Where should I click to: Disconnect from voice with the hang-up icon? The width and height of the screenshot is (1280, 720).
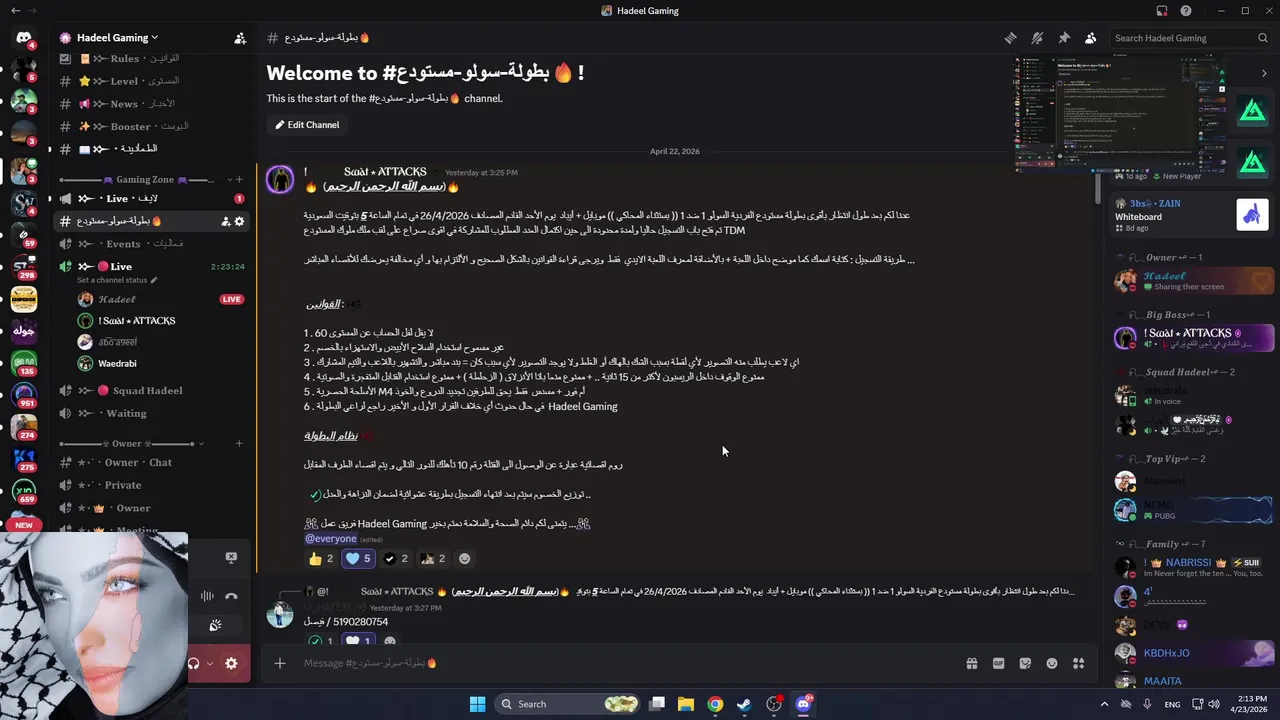pos(231,596)
